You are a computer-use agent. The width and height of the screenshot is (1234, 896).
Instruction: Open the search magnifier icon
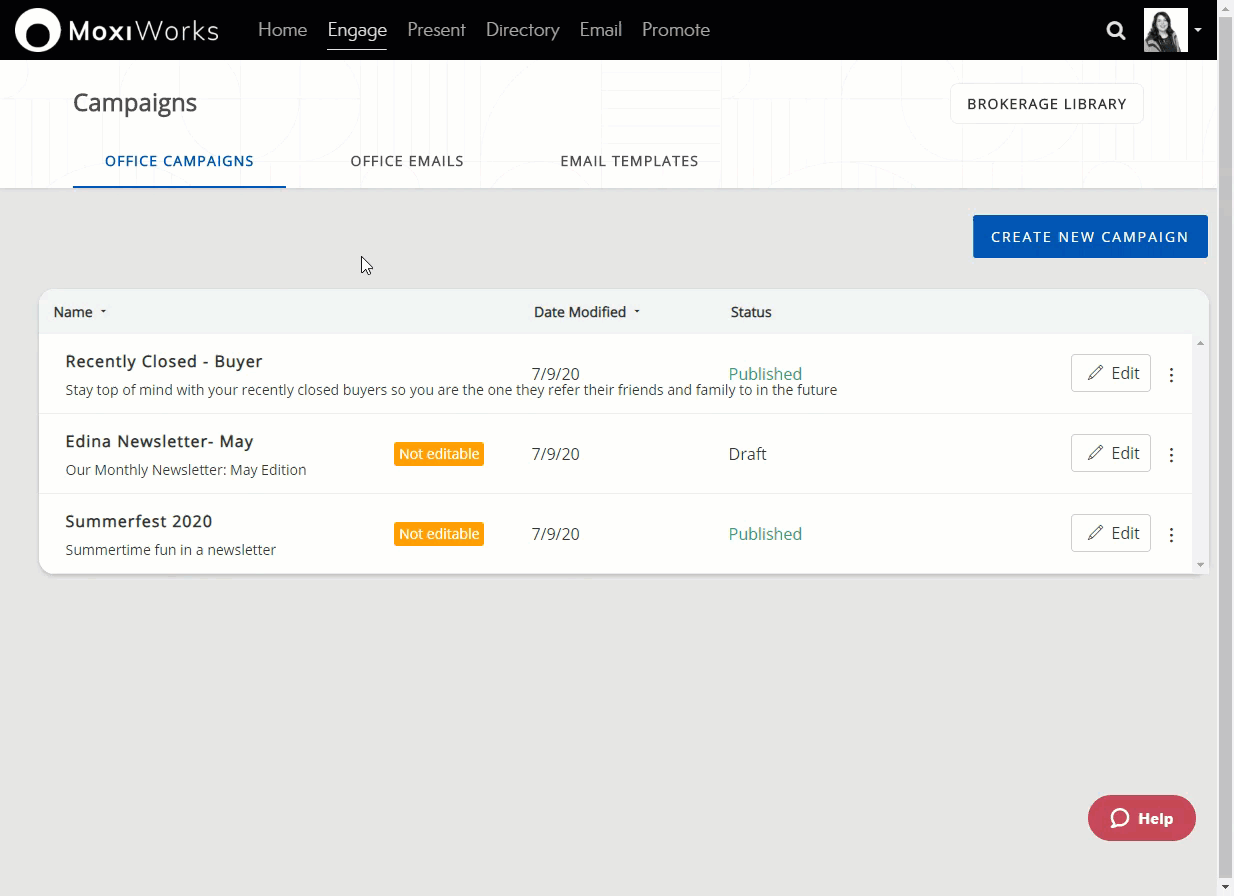point(1116,30)
